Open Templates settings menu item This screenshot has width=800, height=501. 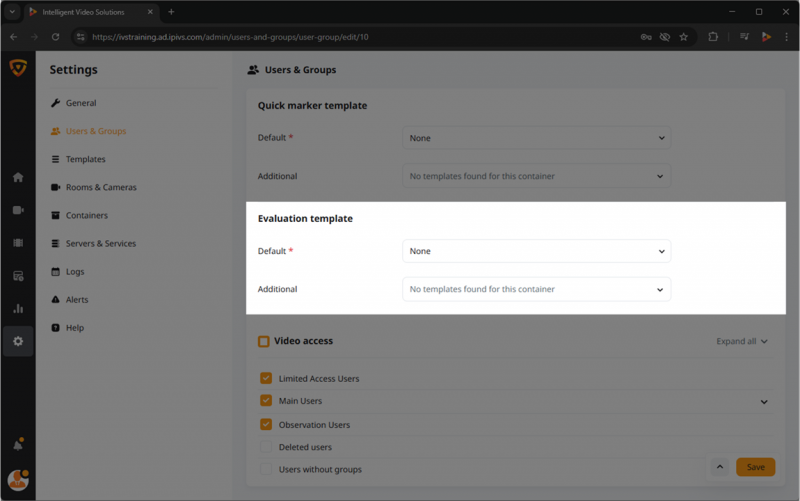78,159
